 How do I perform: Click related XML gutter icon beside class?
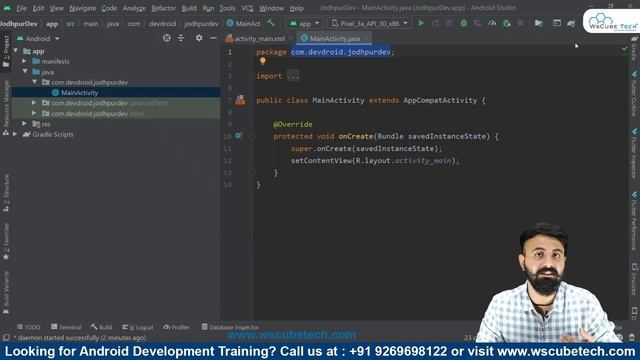coord(240,100)
